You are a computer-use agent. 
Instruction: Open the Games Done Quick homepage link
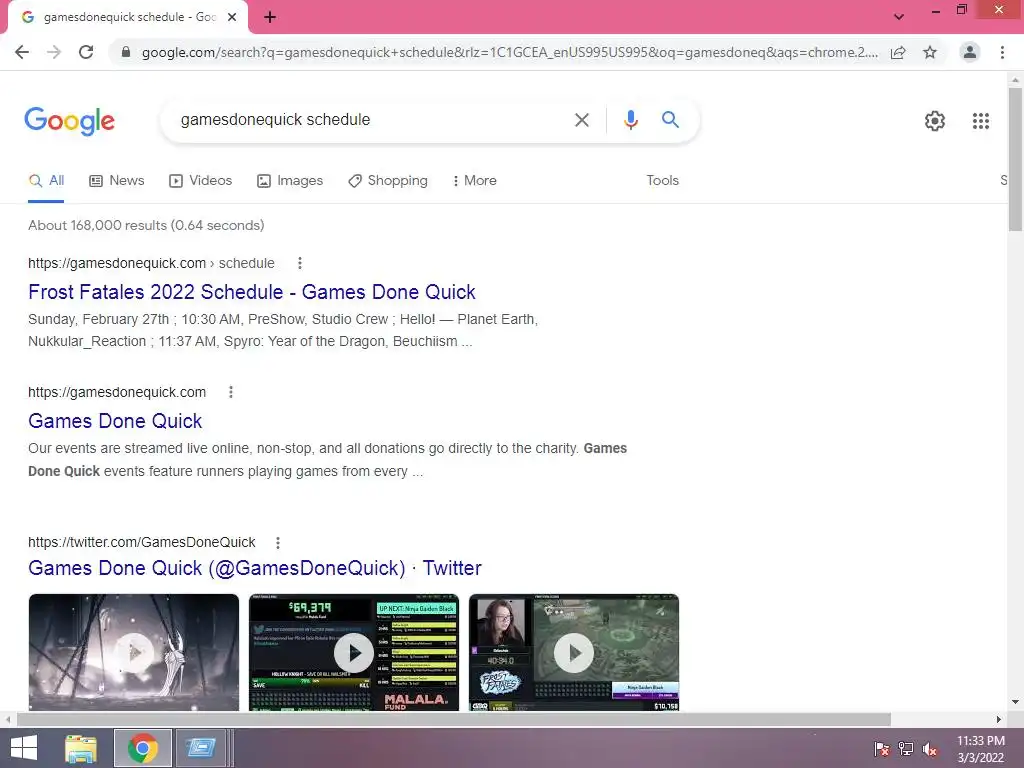tap(115, 421)
